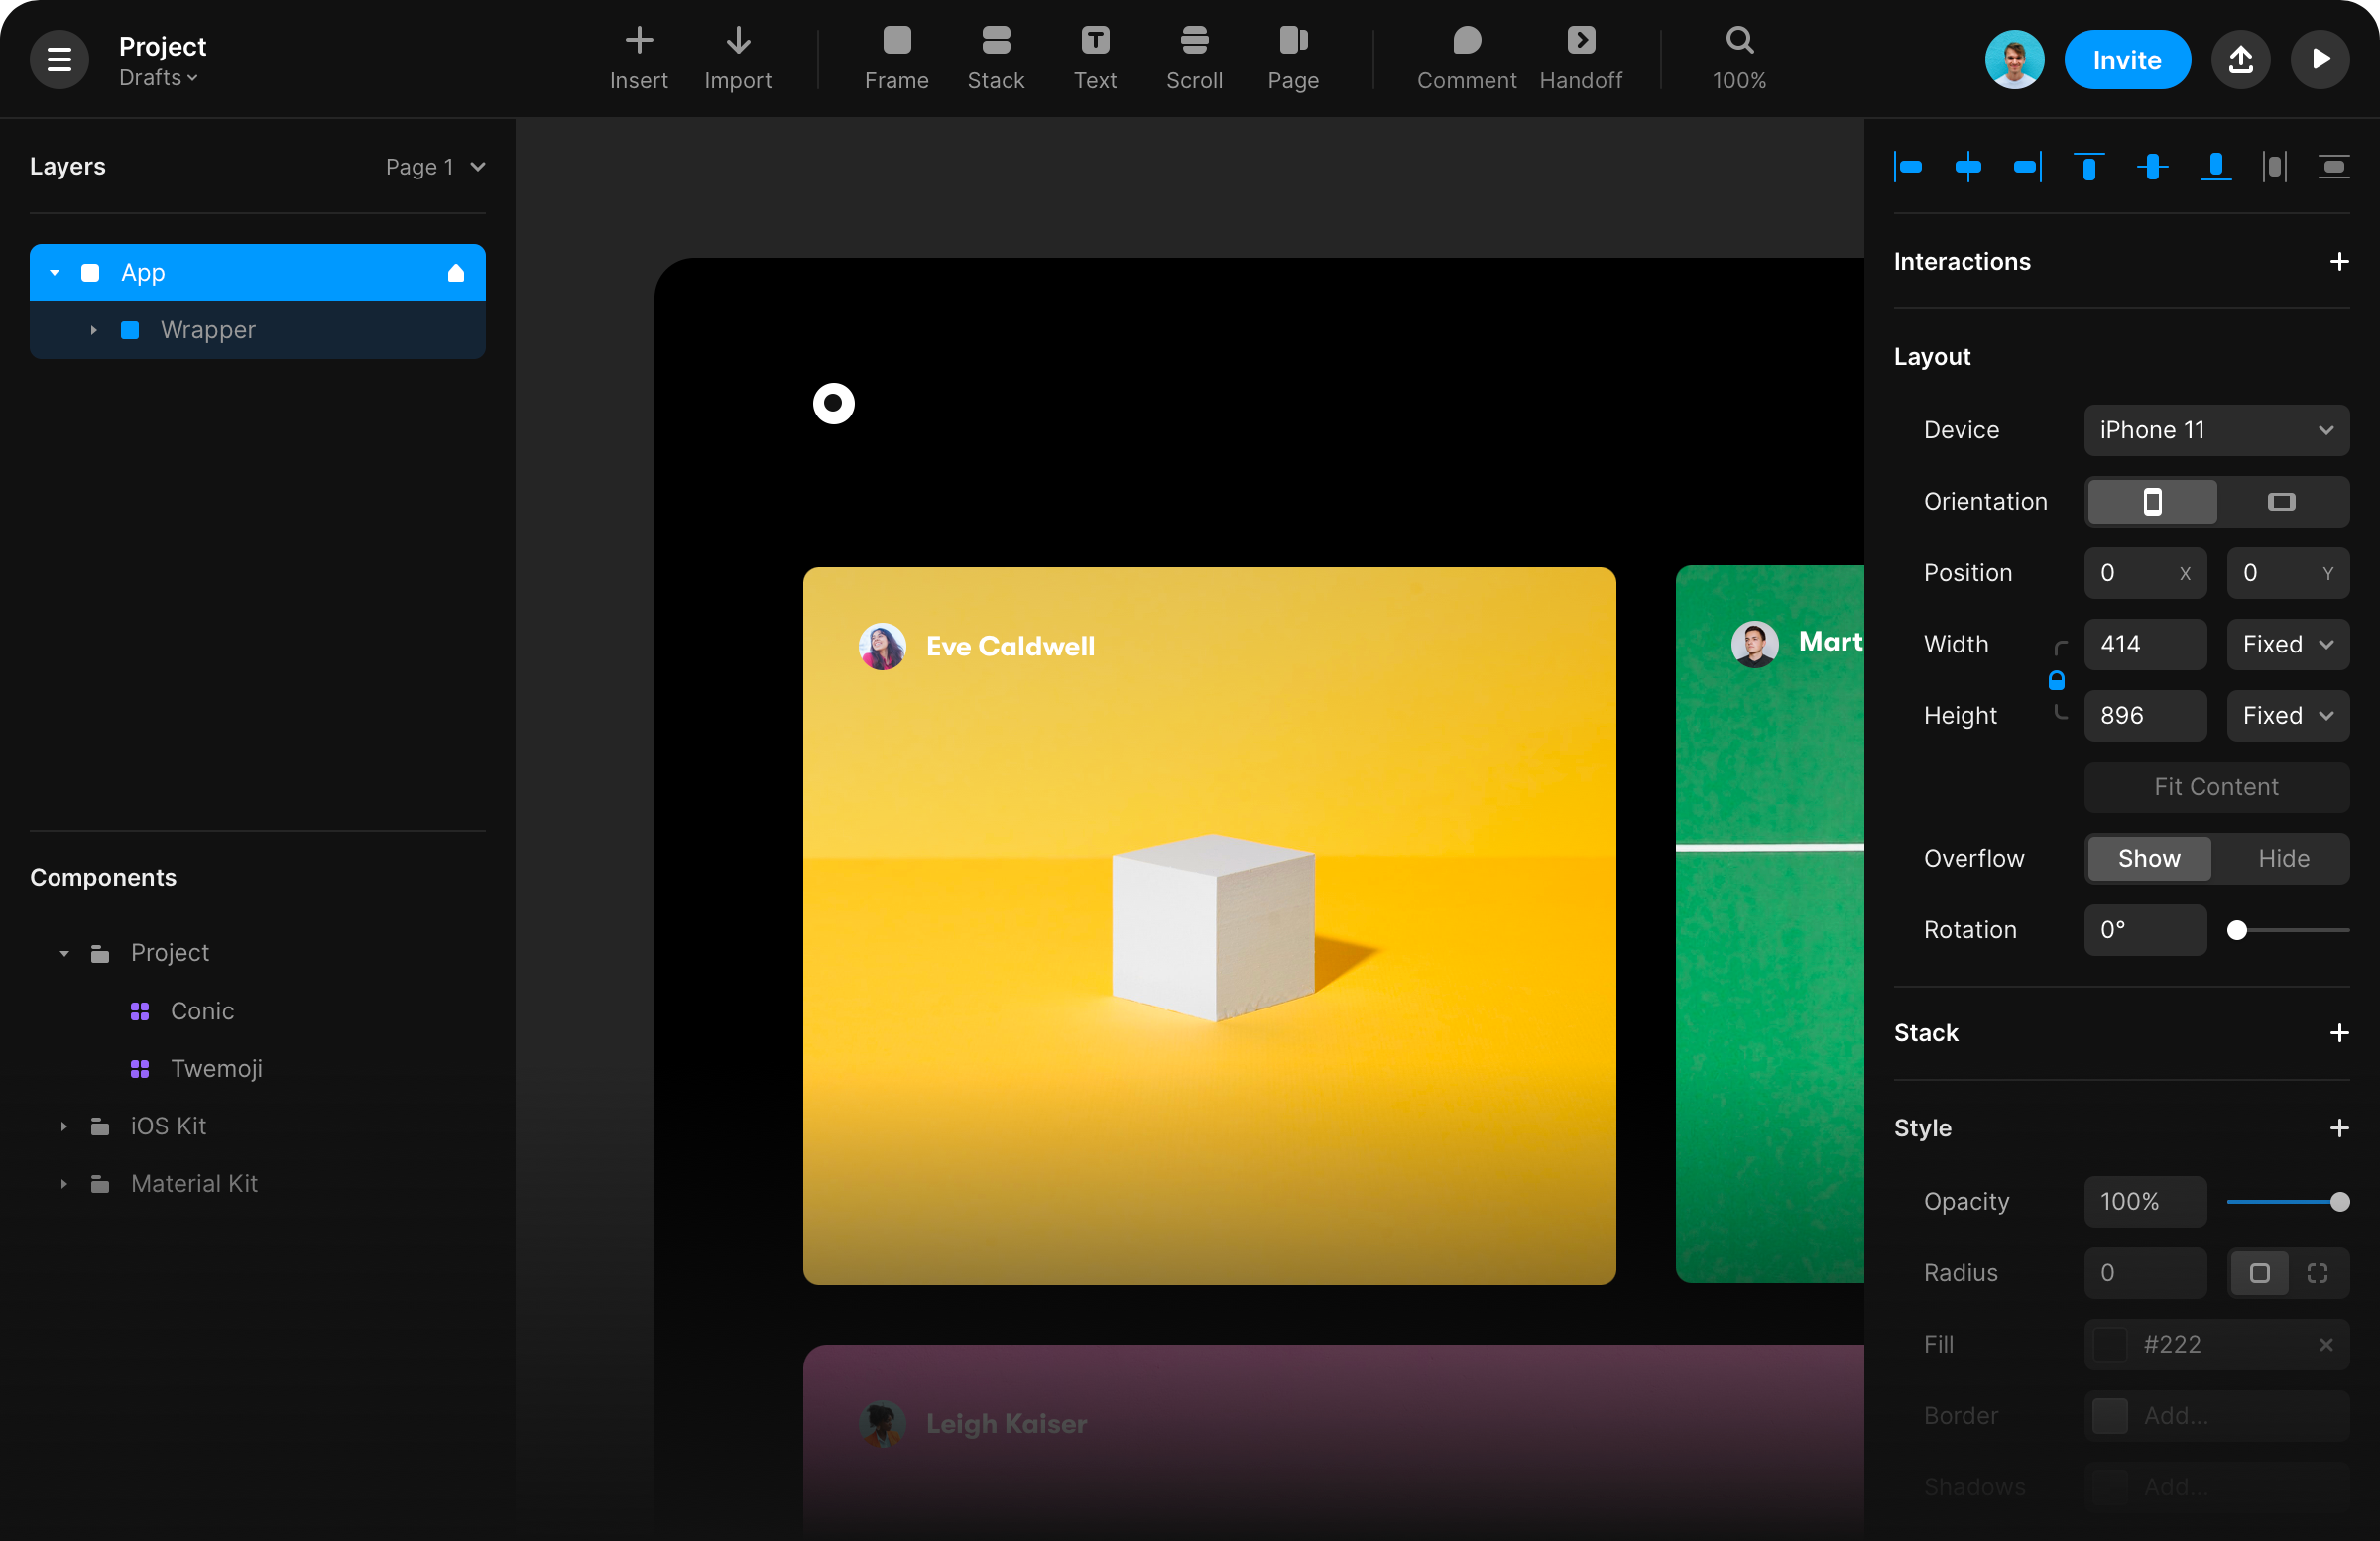
Task: Click Fit Content button in Layout panel
Action: [x=2215, y=786]
